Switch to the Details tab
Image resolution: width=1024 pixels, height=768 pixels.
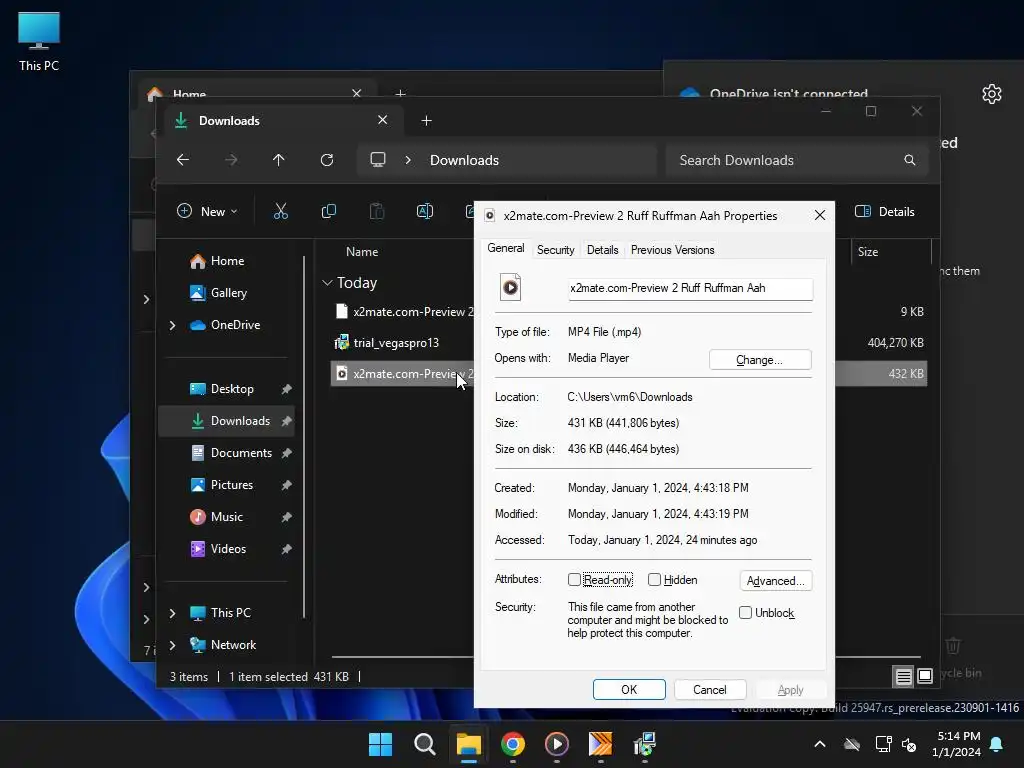pyautogui.click(x=602, y=249)
